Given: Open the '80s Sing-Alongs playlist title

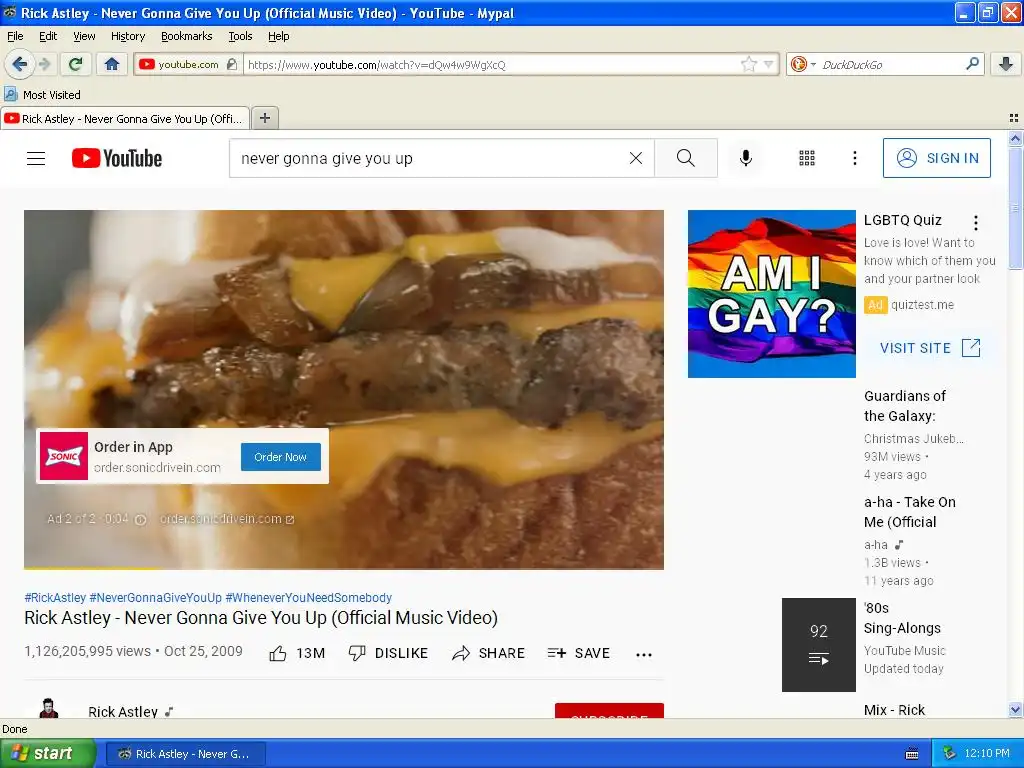Looking at the screenshot, I should pos(902,618).
